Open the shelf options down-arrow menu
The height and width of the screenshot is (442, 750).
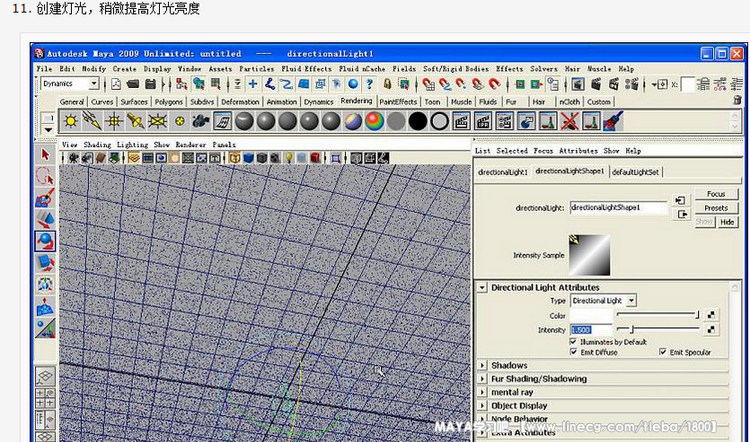(x=48, y=130)
